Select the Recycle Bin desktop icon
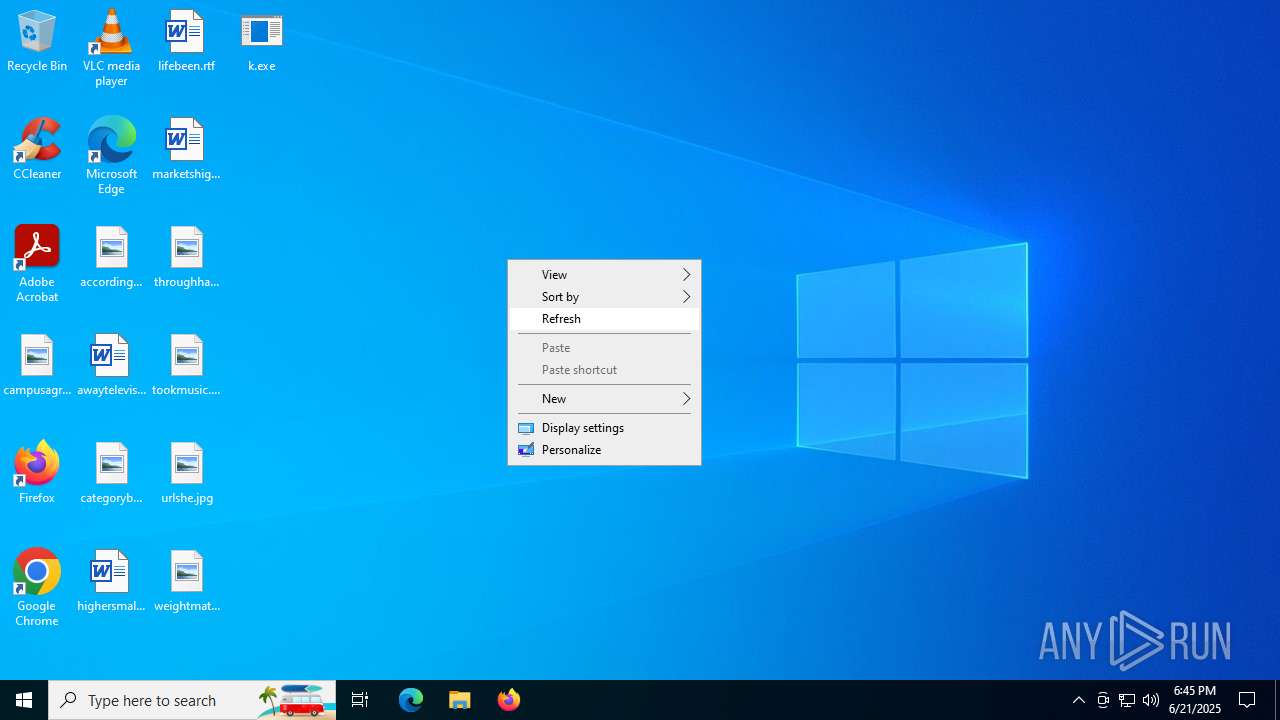The image size is (1280, 720). 37,41
